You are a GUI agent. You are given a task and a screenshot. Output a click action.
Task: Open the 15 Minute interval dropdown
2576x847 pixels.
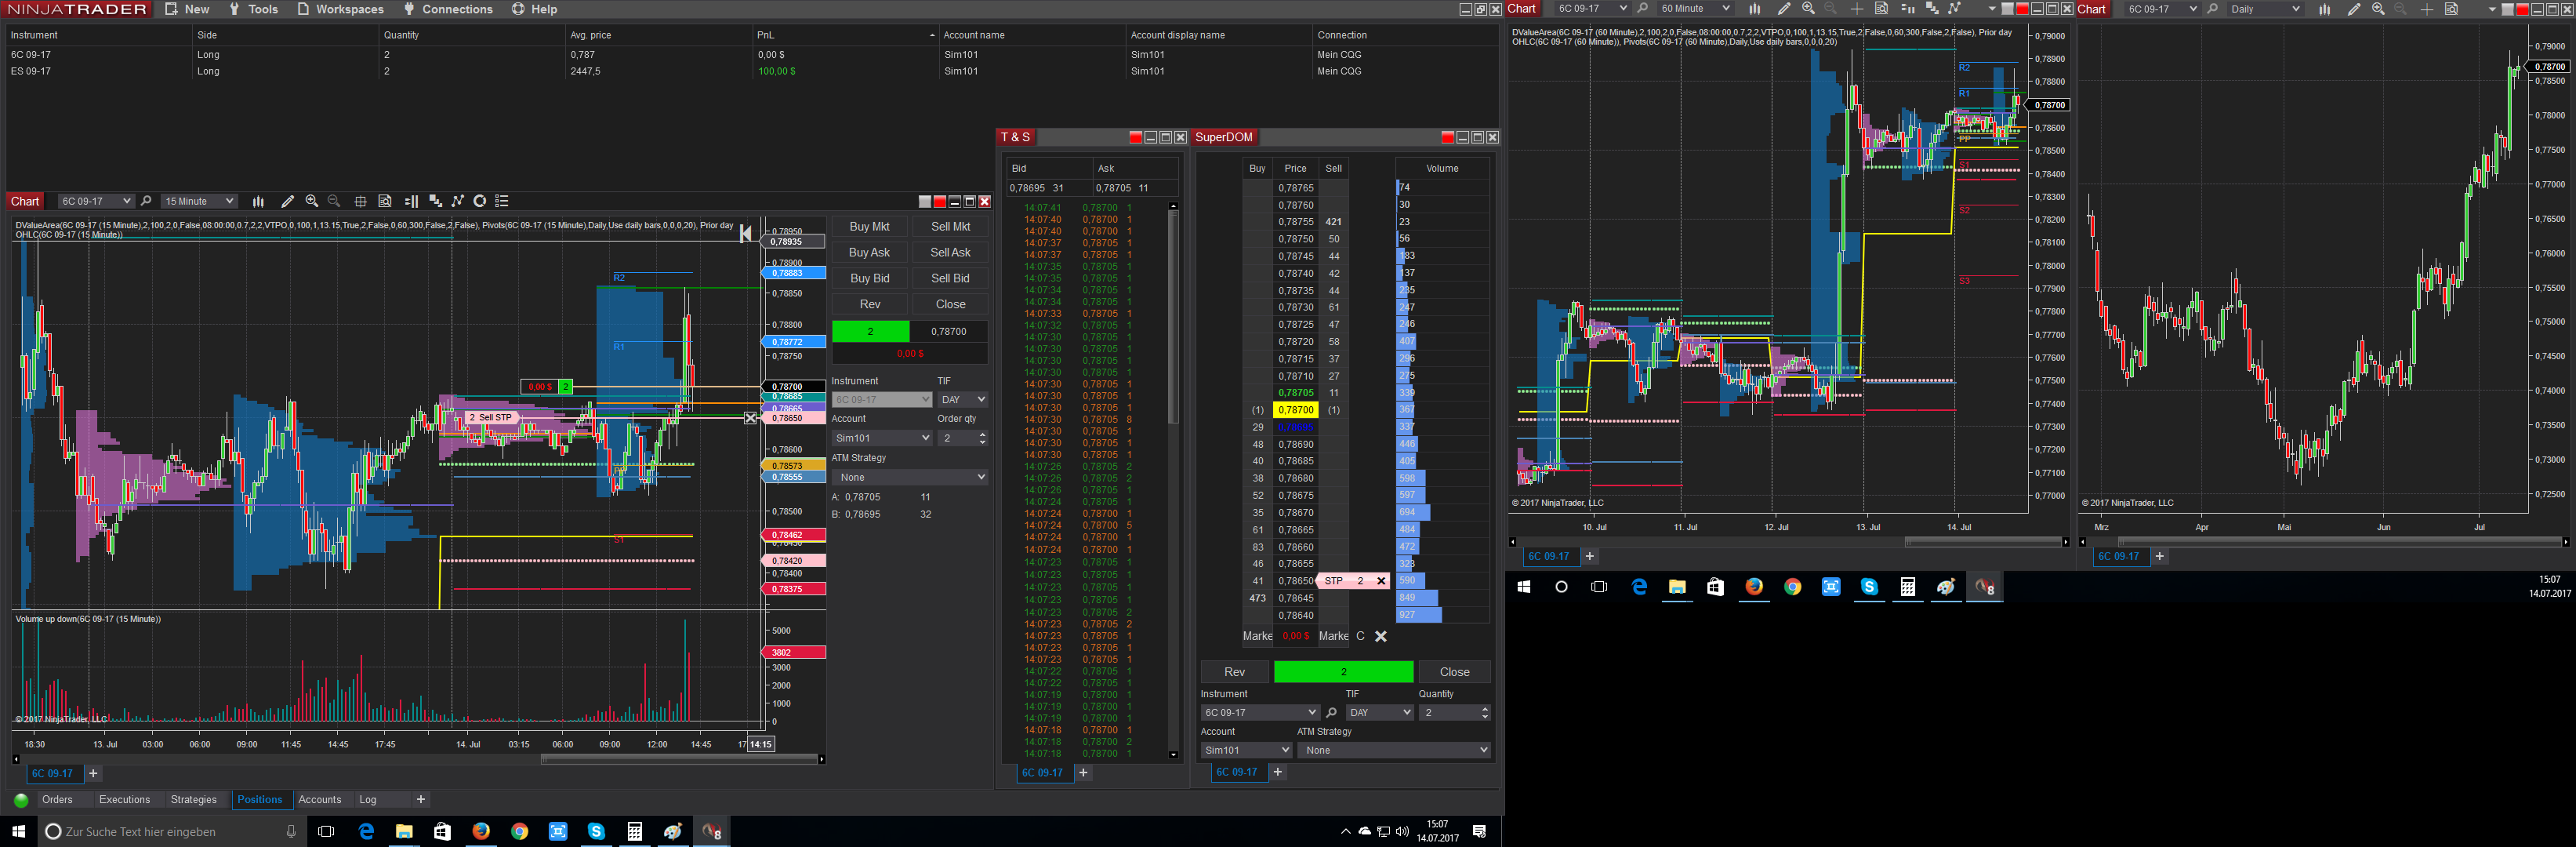coord(199,201)
